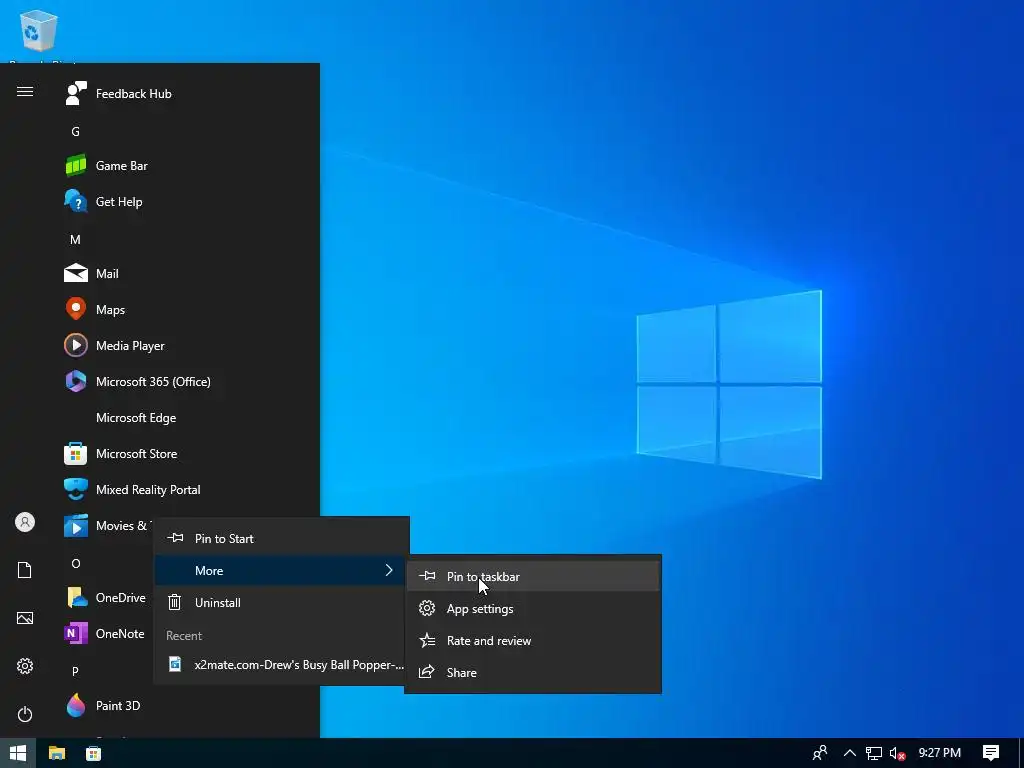Click the Movies & TV app icon
1024x768 pixels.
click(x=76, y=526)
